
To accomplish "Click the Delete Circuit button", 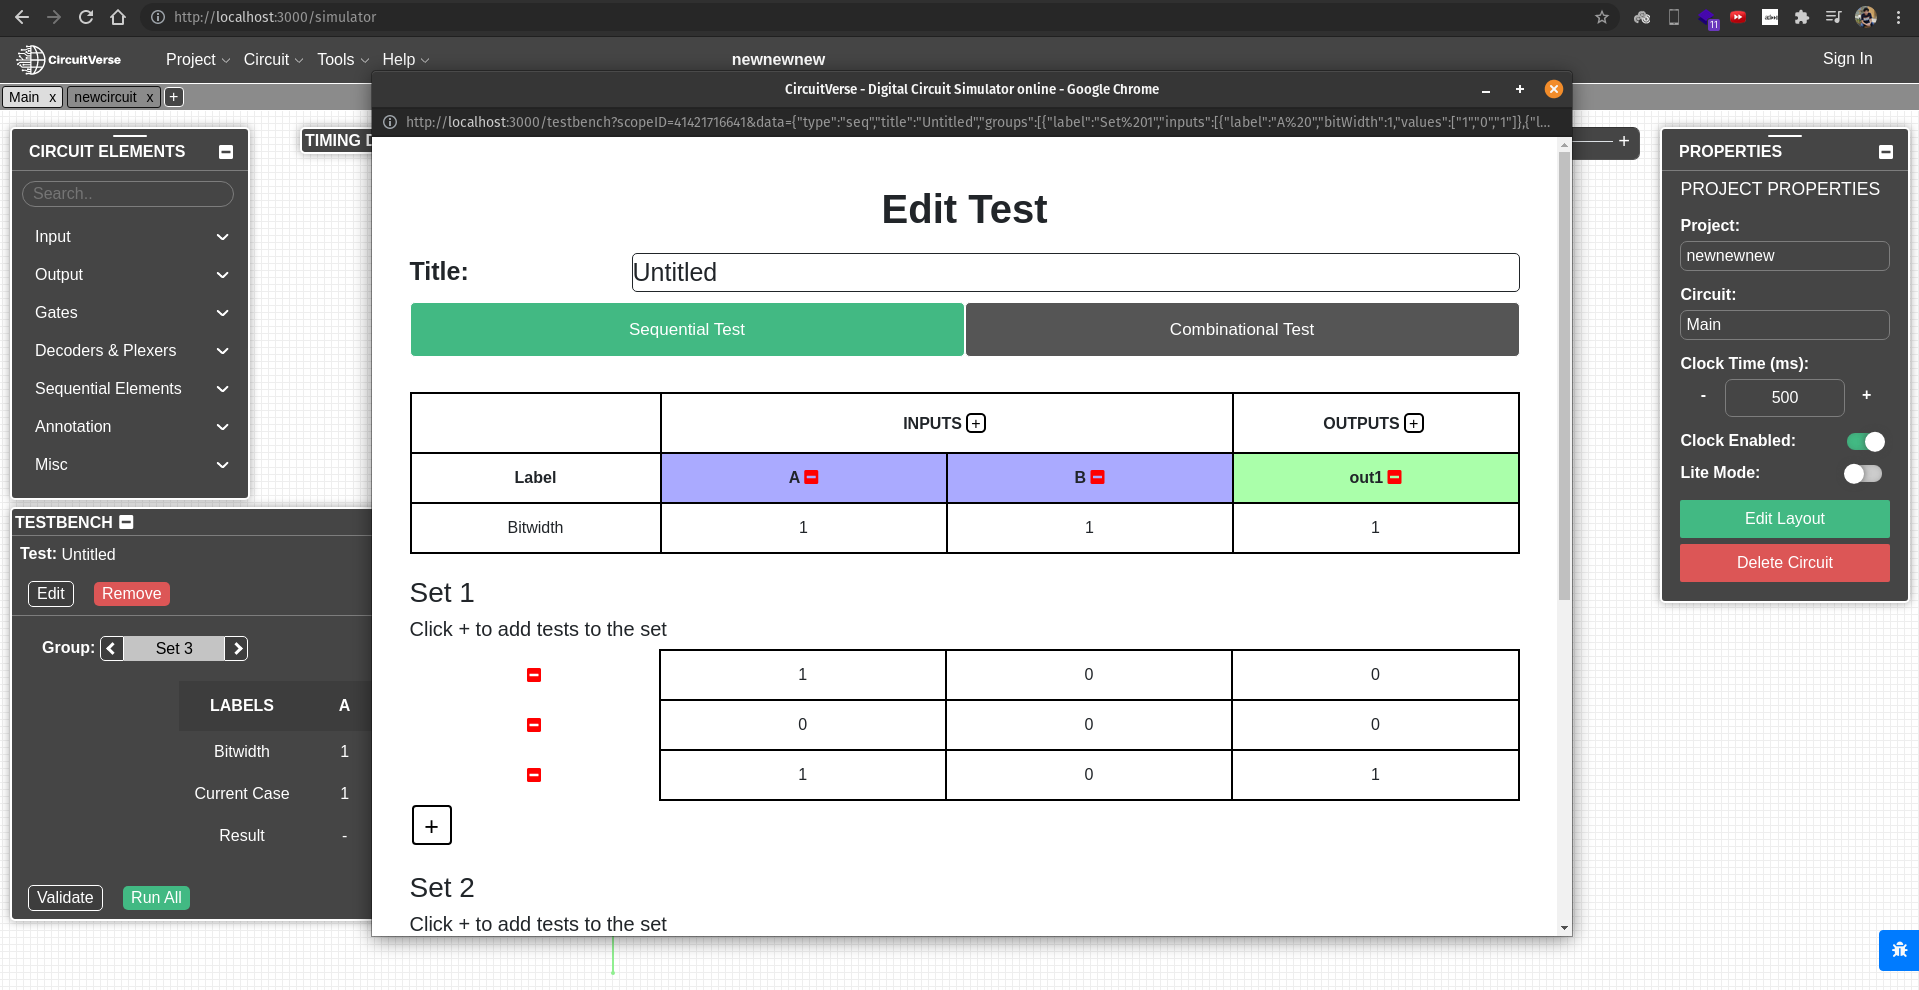I will (x=1784, y=562).
